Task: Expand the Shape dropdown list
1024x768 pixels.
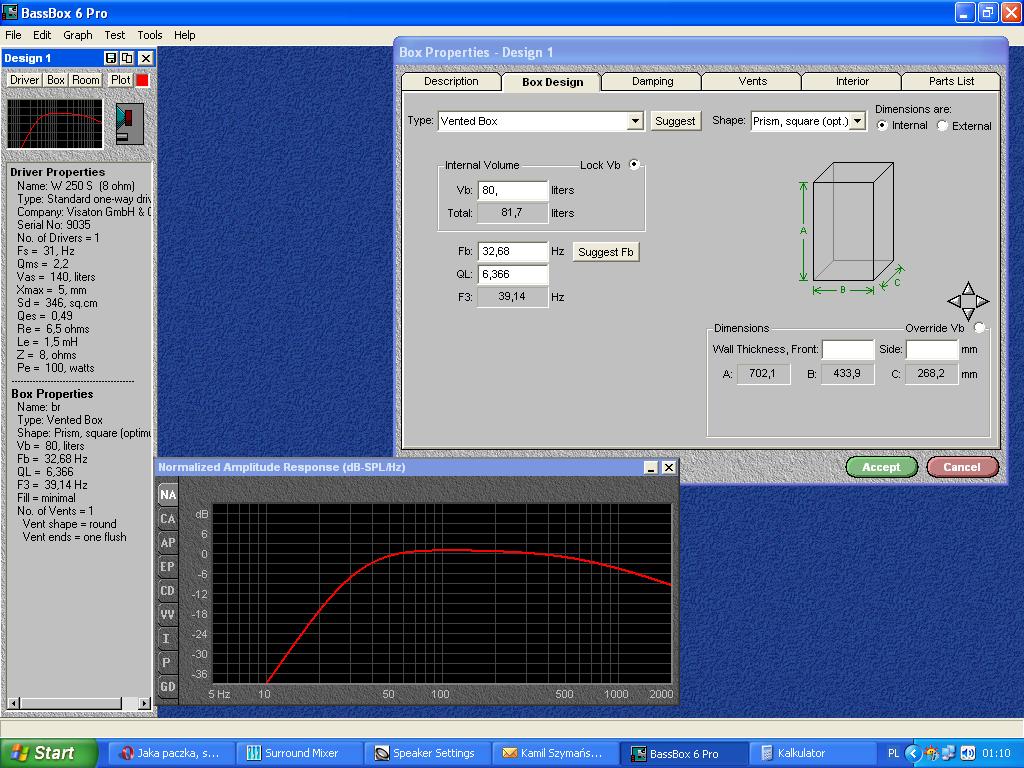Action: pyautogui.click(x=857, y=121)
